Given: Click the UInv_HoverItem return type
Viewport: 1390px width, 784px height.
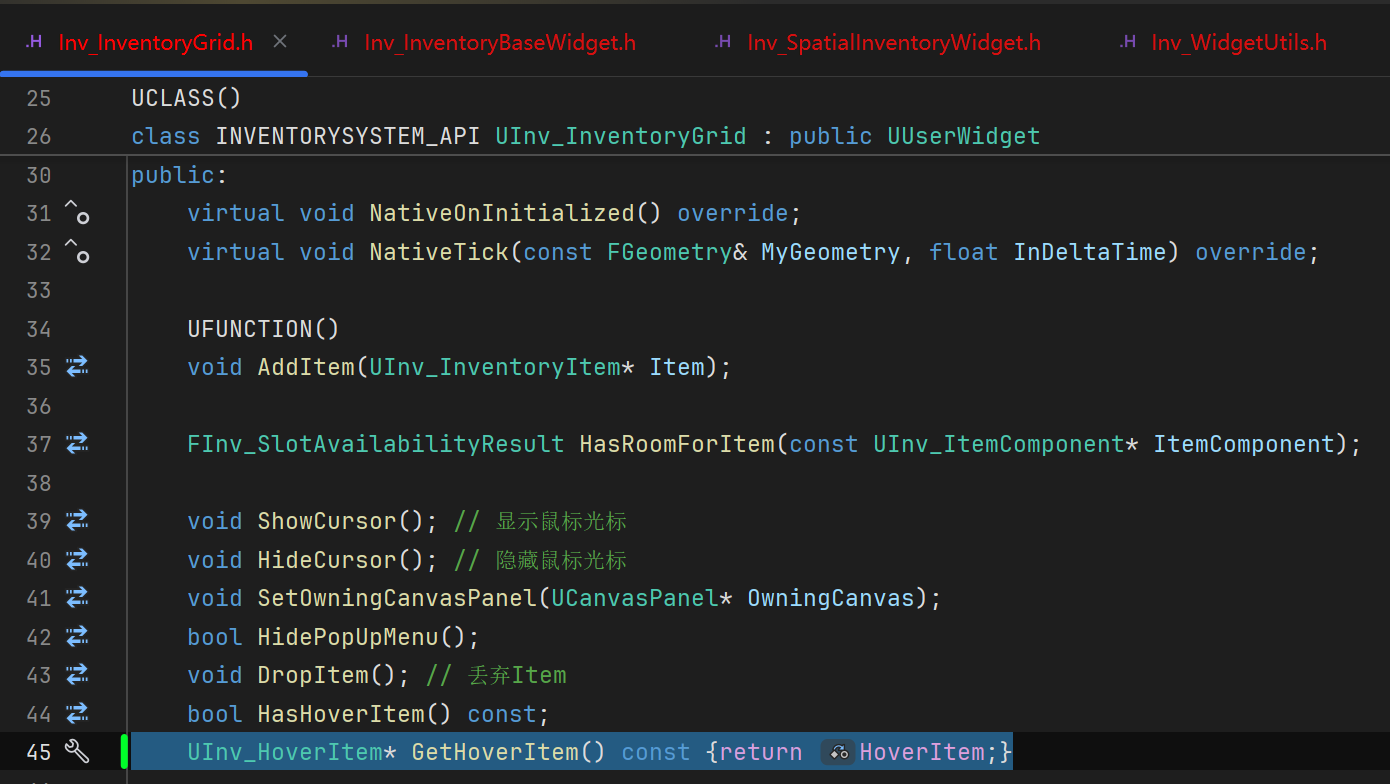Looking at the screenshot, I should tap(285, 752).
